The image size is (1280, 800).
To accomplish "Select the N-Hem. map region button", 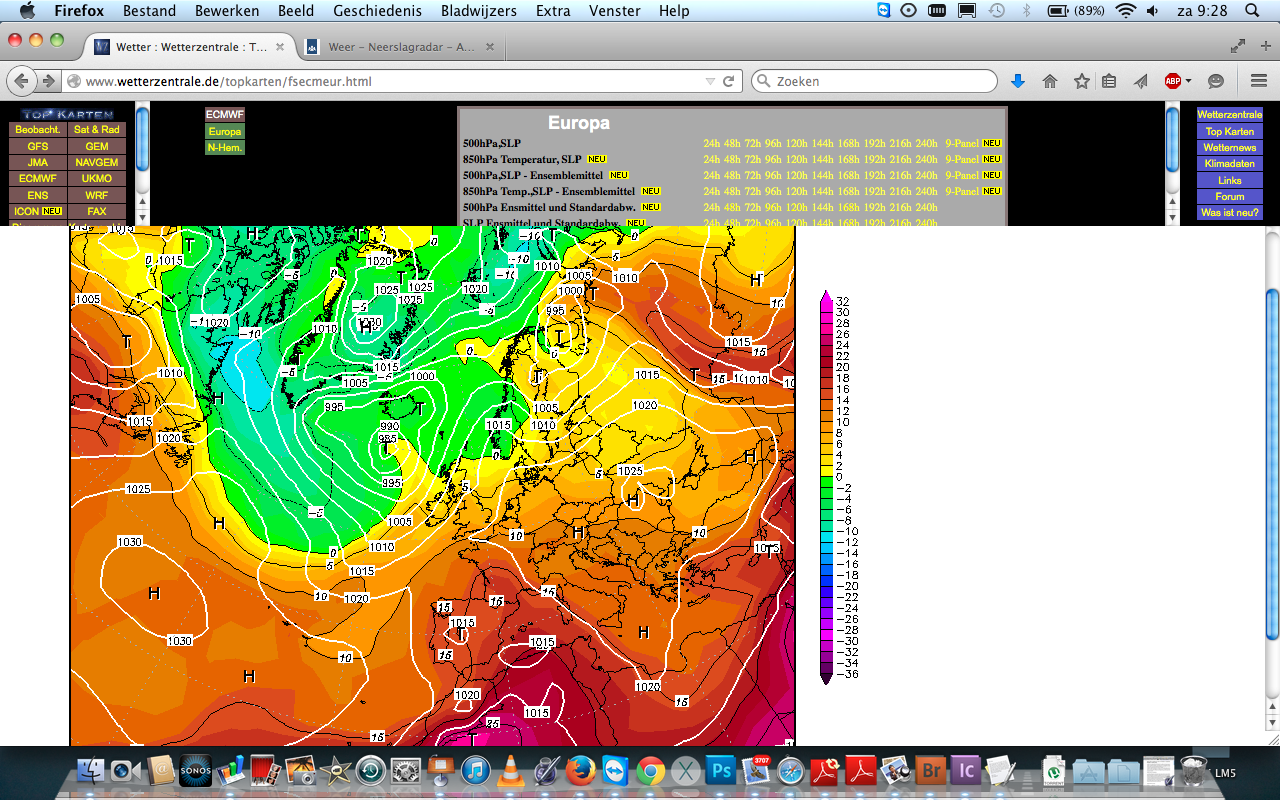I will coord(225,147).
